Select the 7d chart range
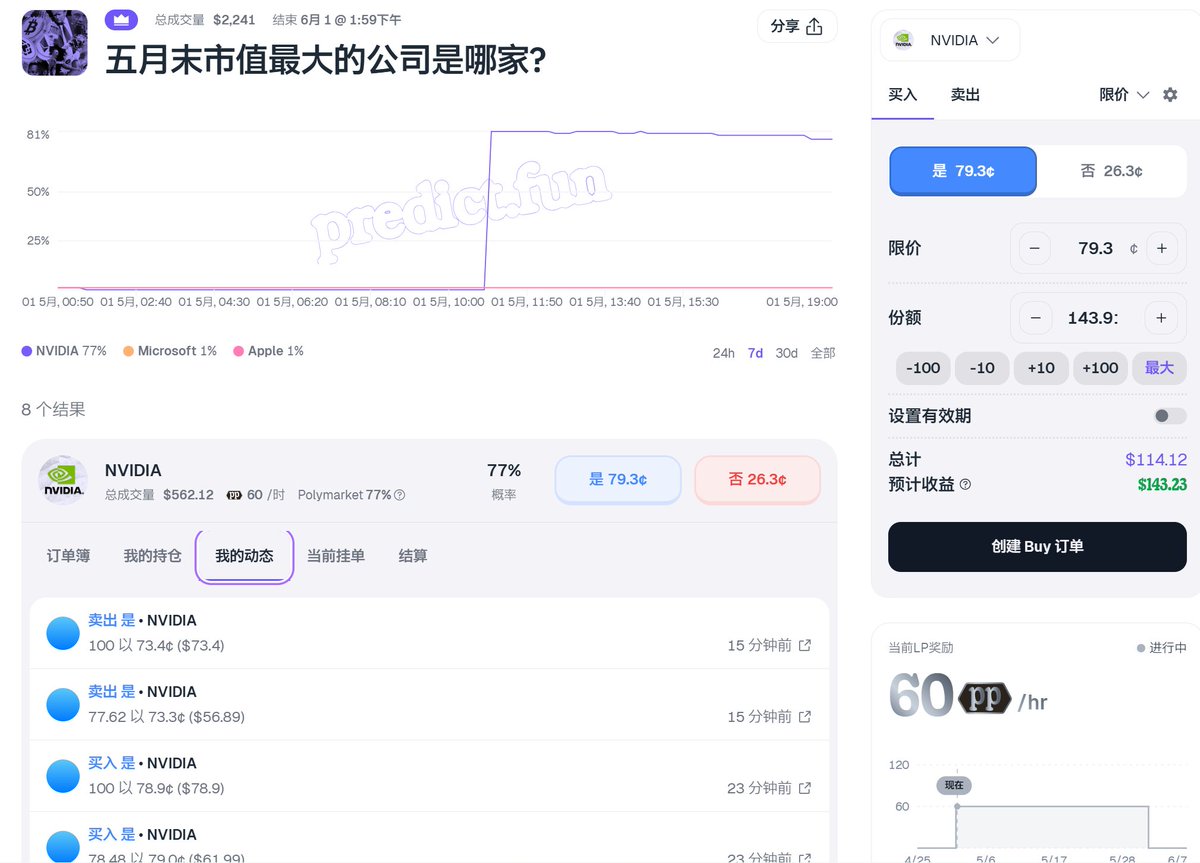This screenshot has height=863, width=1200. (755, 353)
